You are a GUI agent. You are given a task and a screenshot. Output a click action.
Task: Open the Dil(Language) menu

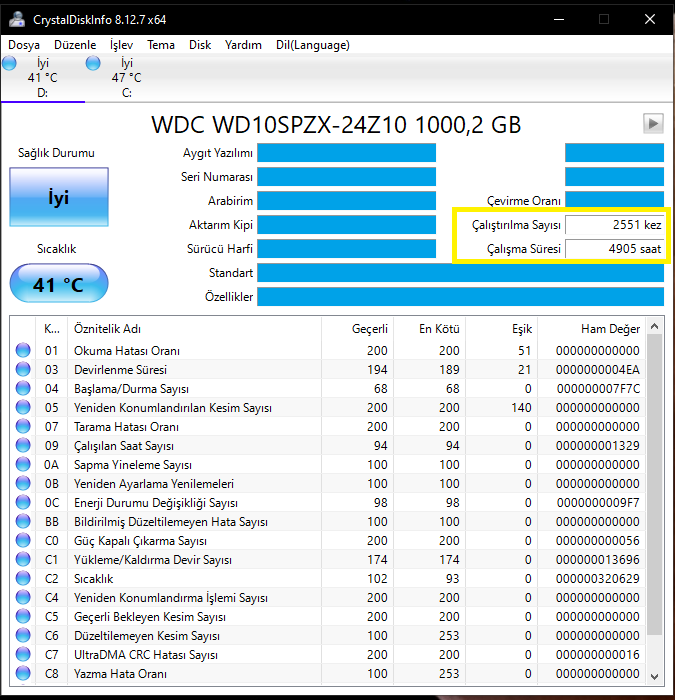312,45
